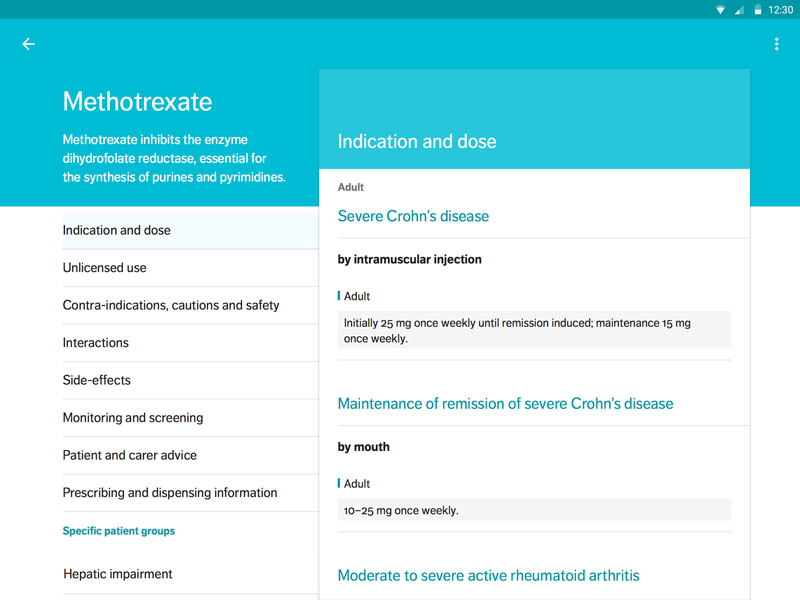Go back using the arrow icon
The image size is (800, 600).
click(29, 44)
